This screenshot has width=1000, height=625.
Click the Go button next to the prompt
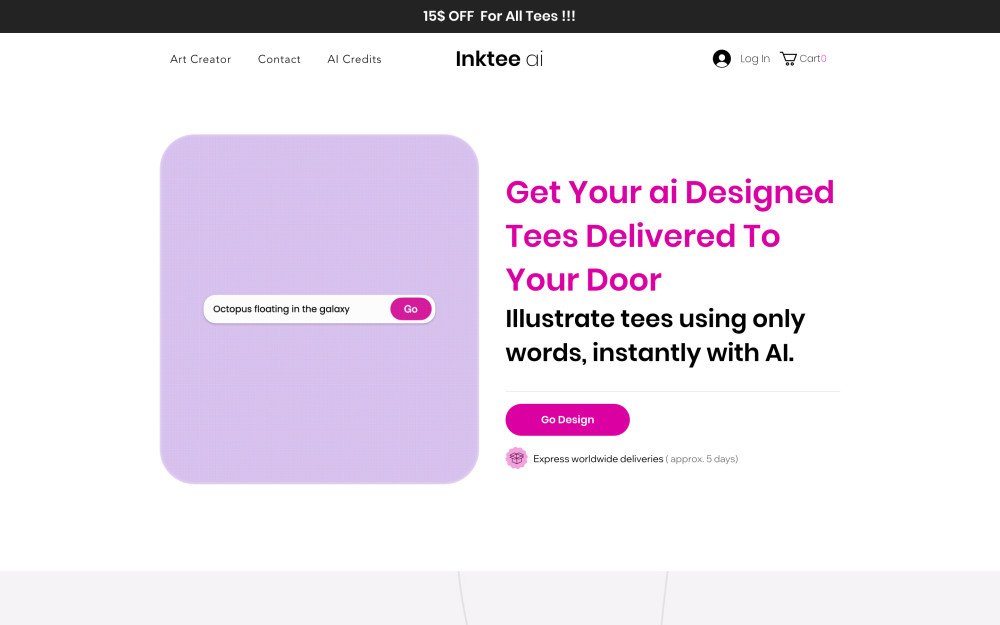pos(410,309)
